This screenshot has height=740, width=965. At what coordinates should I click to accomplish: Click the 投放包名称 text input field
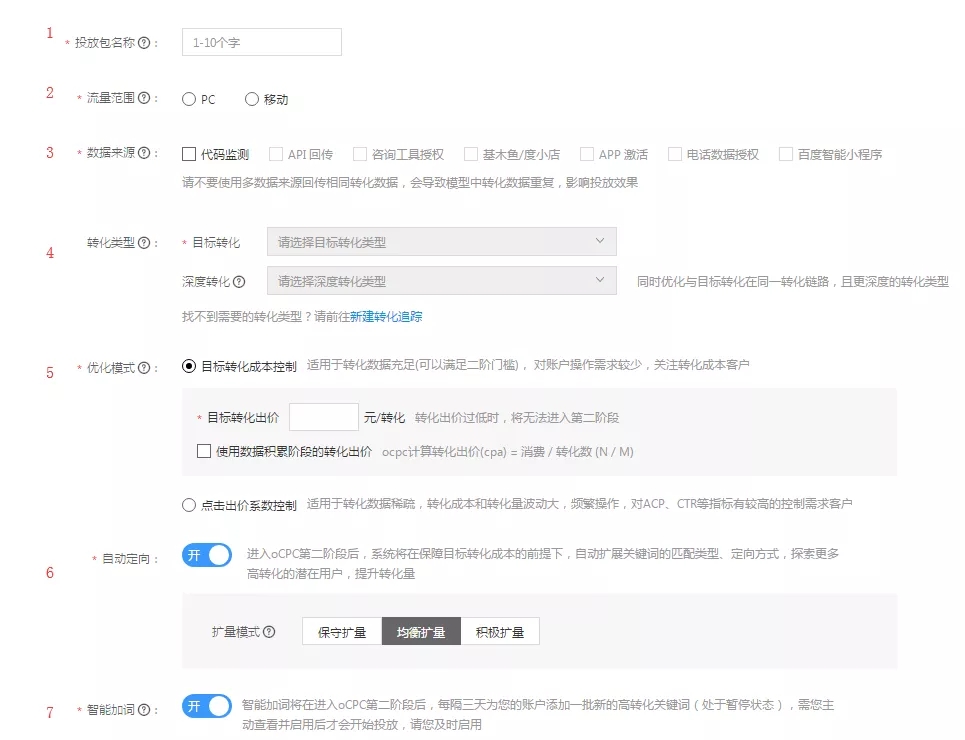click(x=262, y=43)
